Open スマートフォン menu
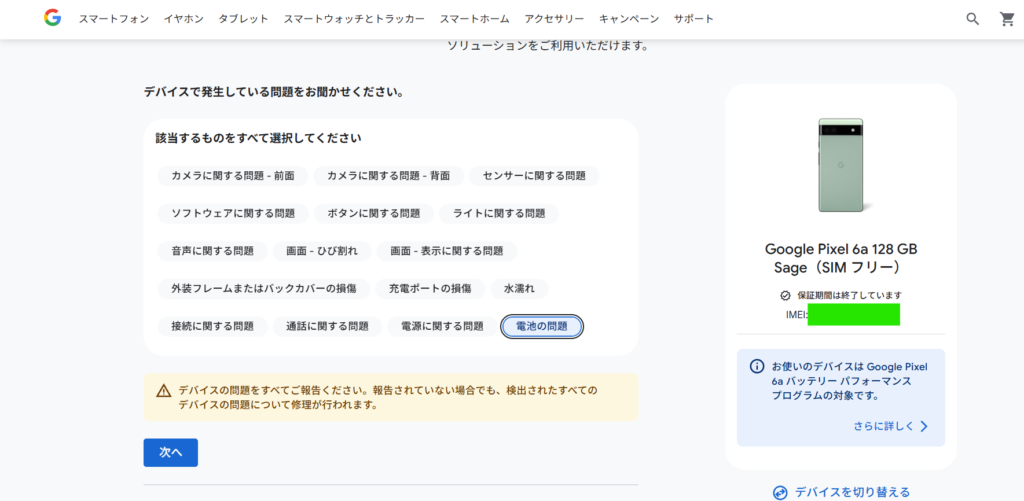 click(x=114, y=19)
